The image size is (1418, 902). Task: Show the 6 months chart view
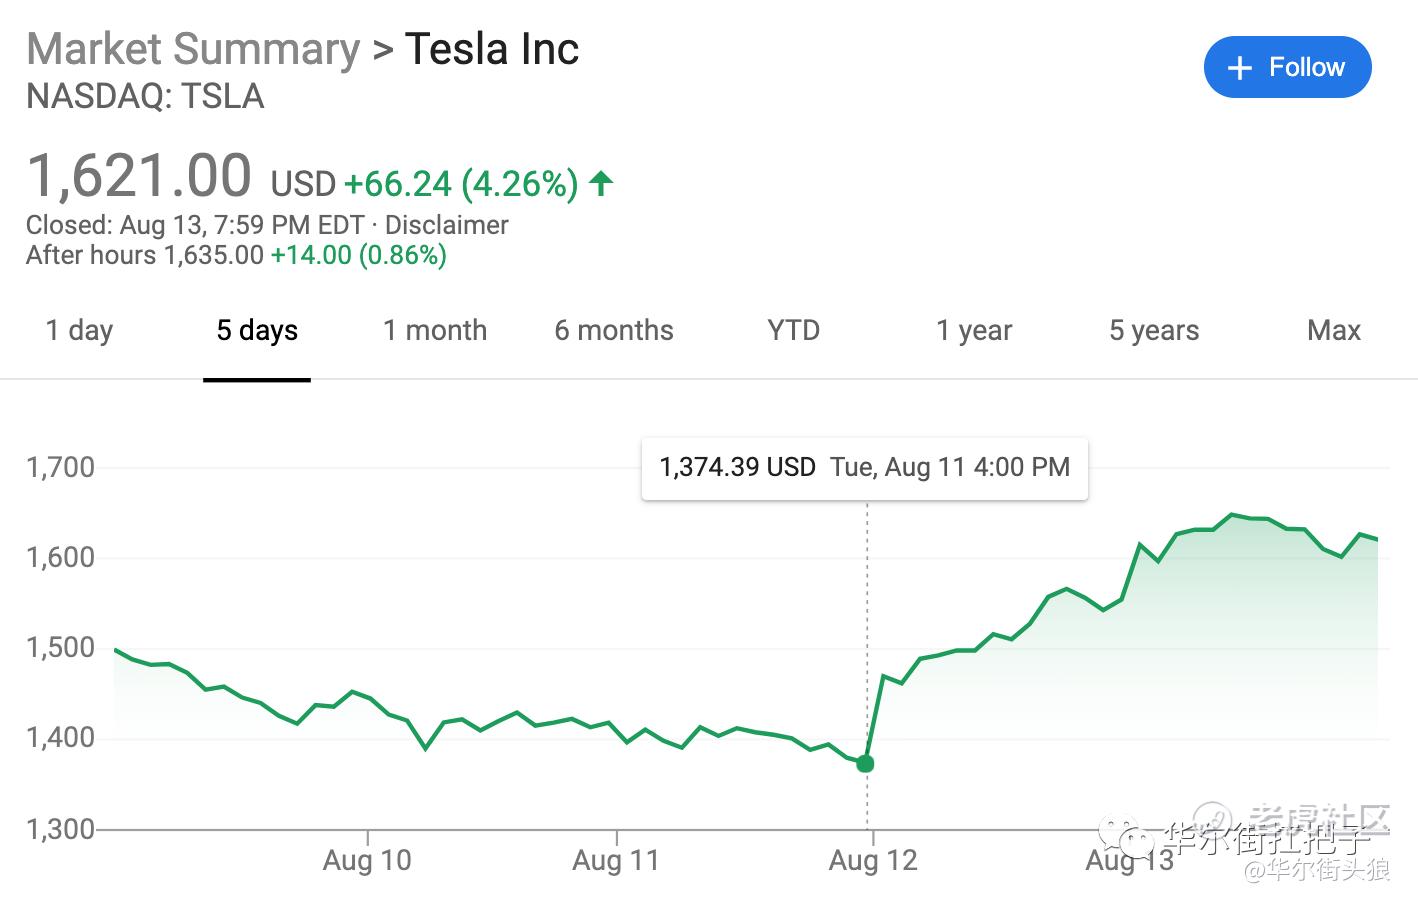tap(614, 331)
